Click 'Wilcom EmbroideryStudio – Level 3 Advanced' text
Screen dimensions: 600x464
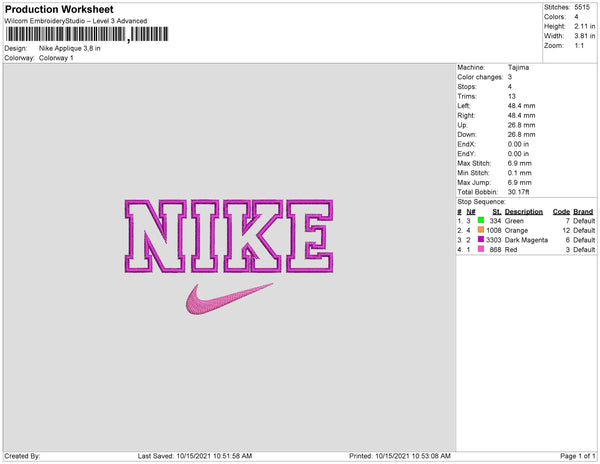tap(76, 21)
